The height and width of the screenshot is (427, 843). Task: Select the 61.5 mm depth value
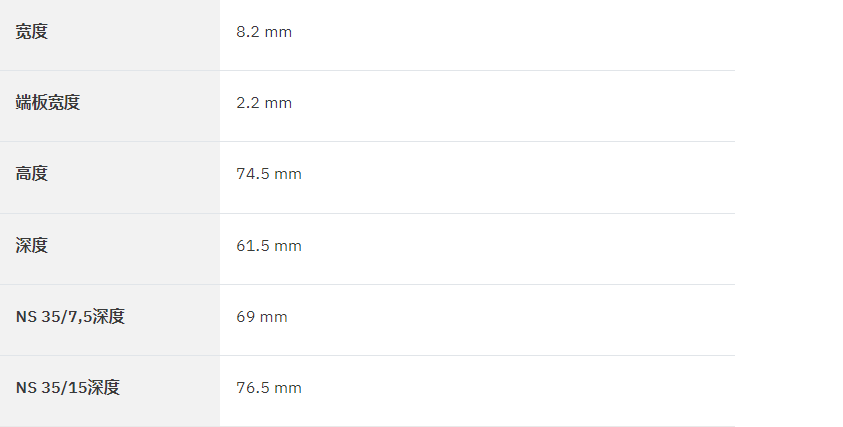click(269, 246)
